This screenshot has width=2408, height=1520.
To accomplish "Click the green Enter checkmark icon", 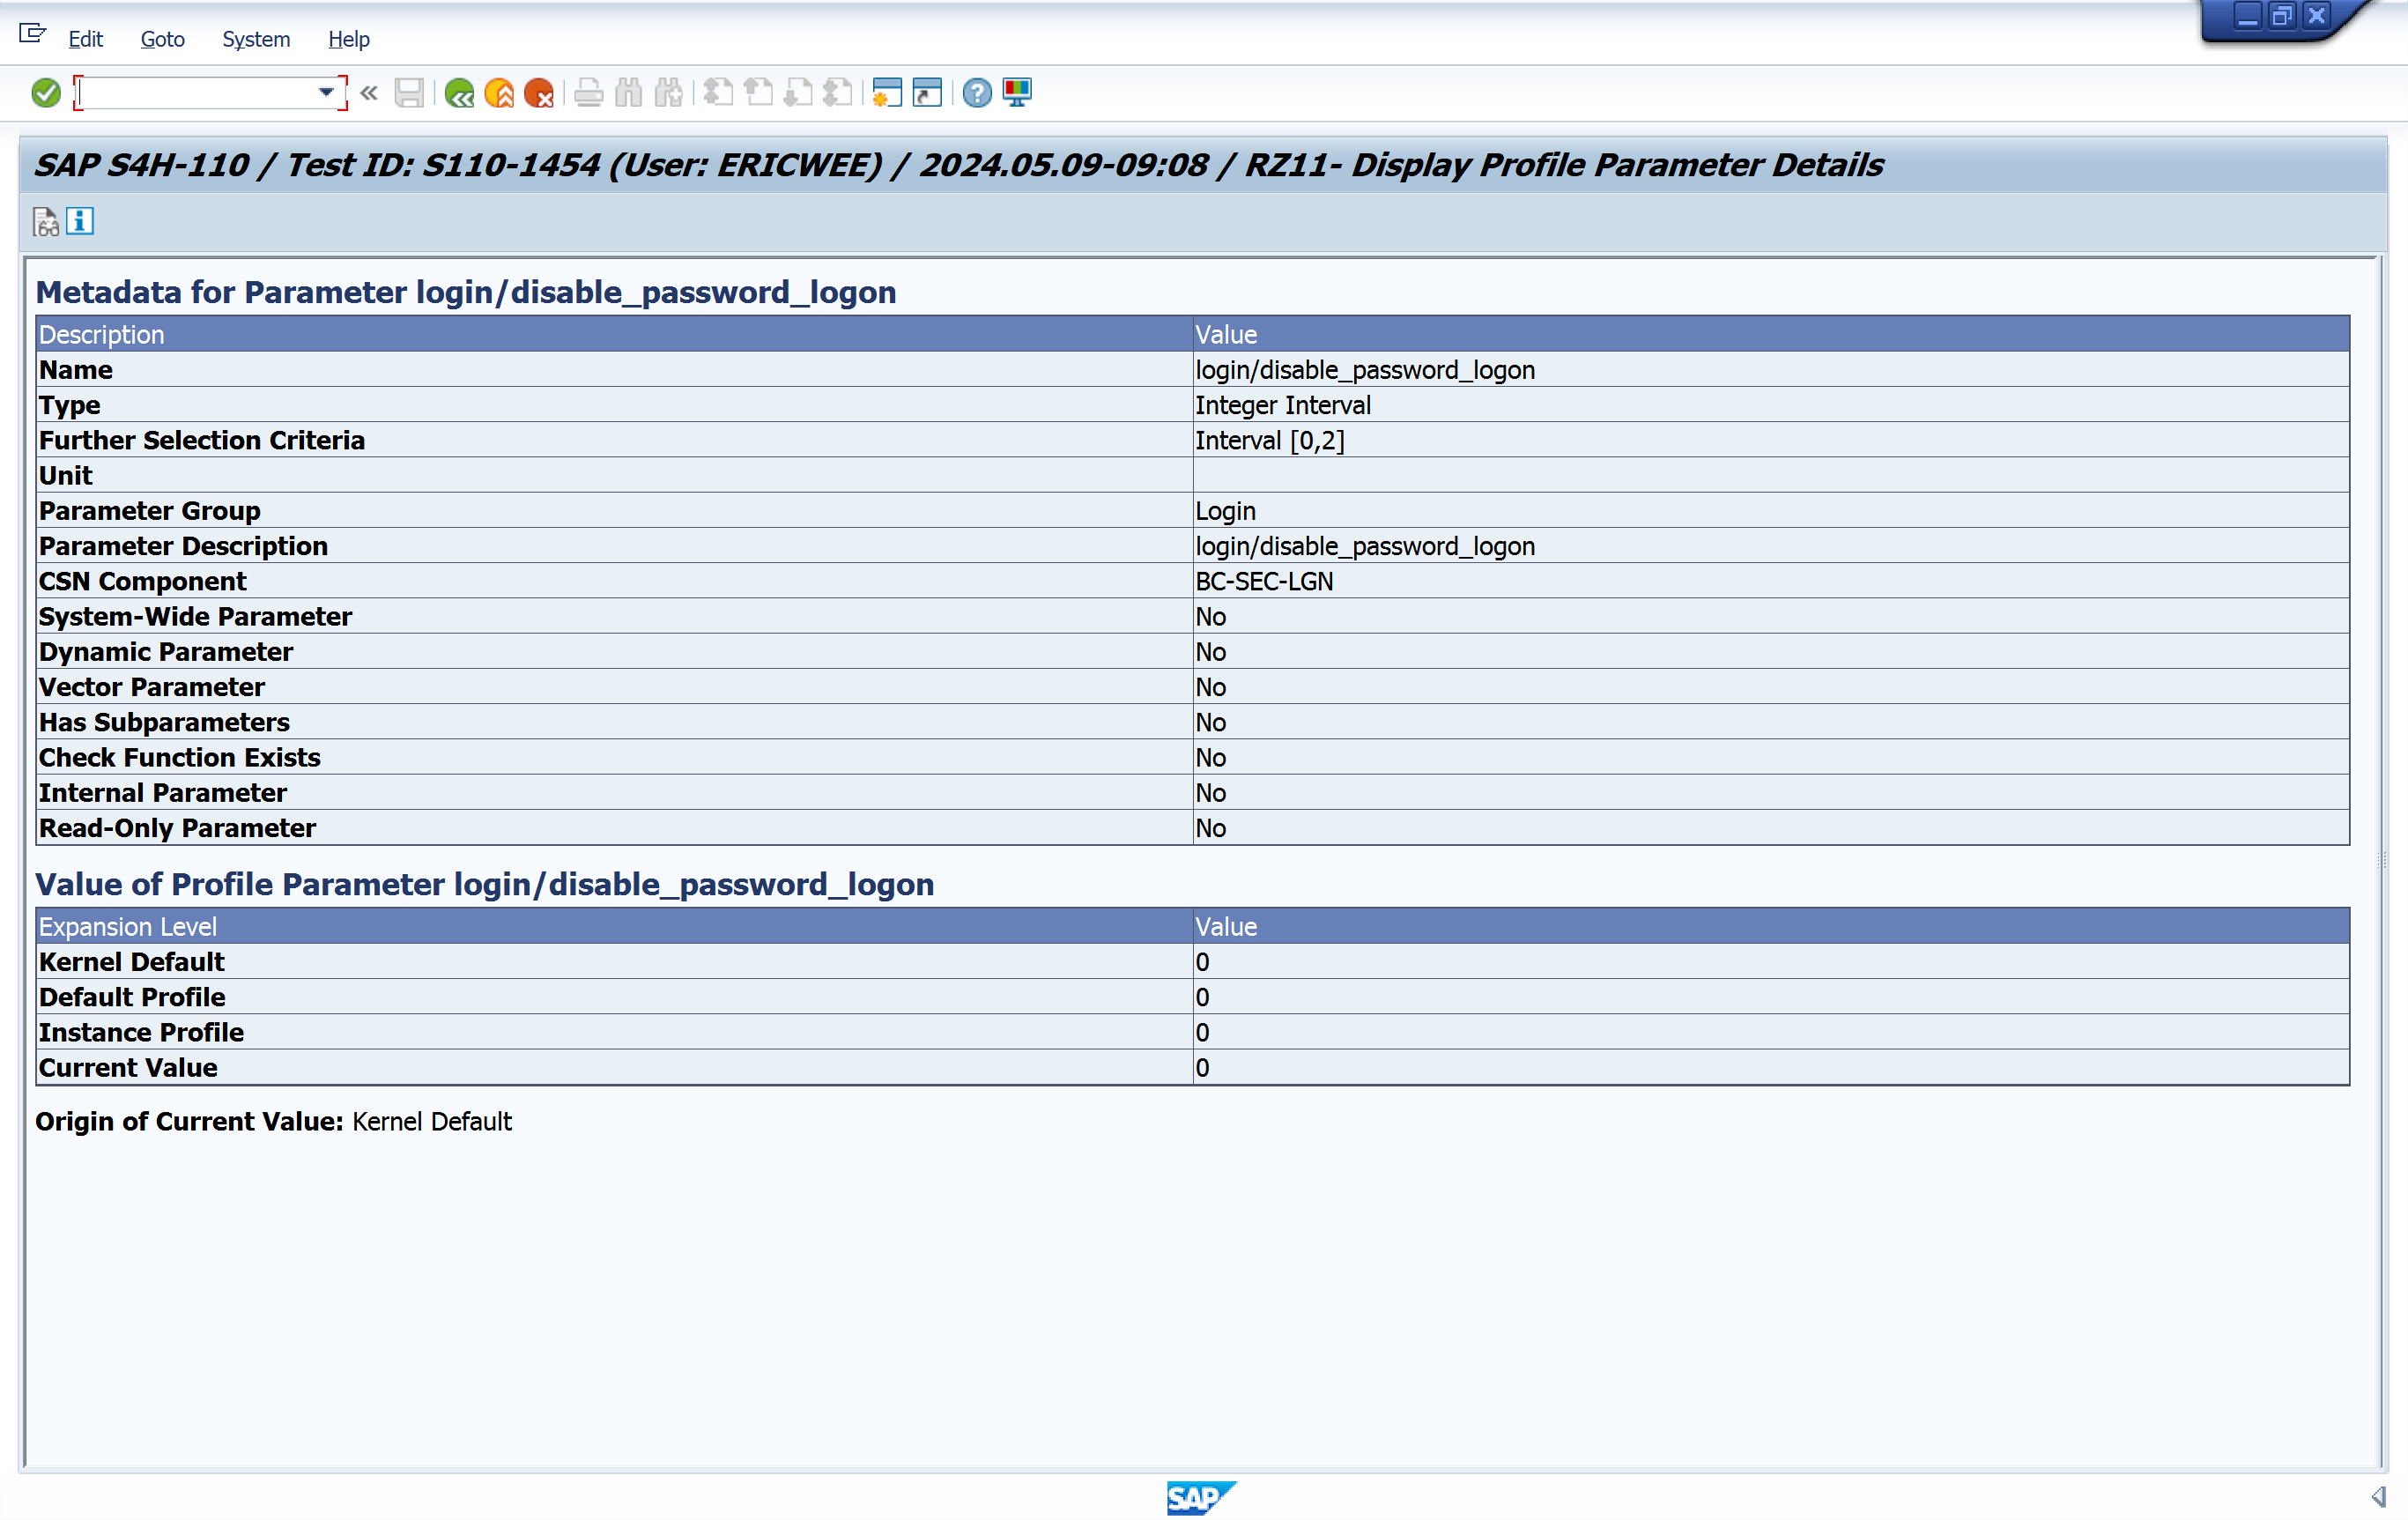I will pyautogui.click(x=46, y=93).
